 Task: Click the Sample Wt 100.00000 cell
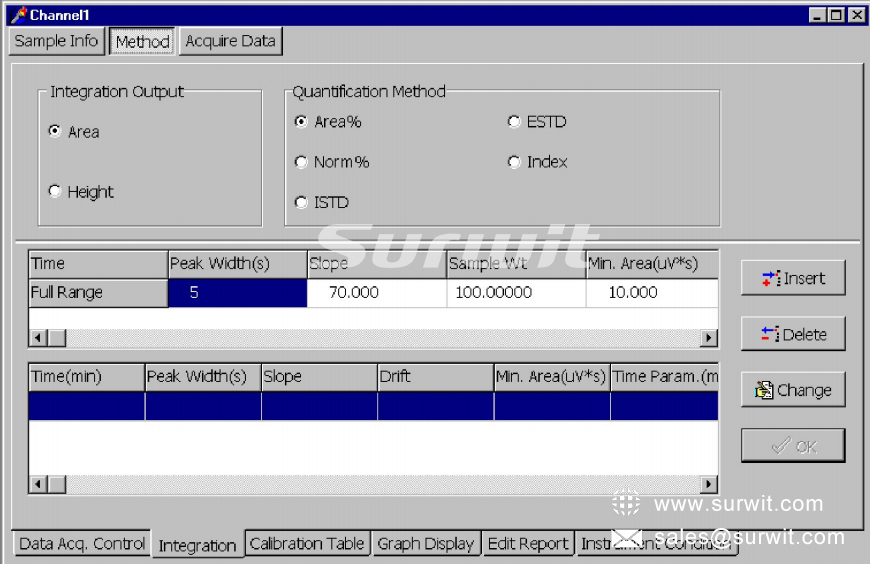click(515, 293)
